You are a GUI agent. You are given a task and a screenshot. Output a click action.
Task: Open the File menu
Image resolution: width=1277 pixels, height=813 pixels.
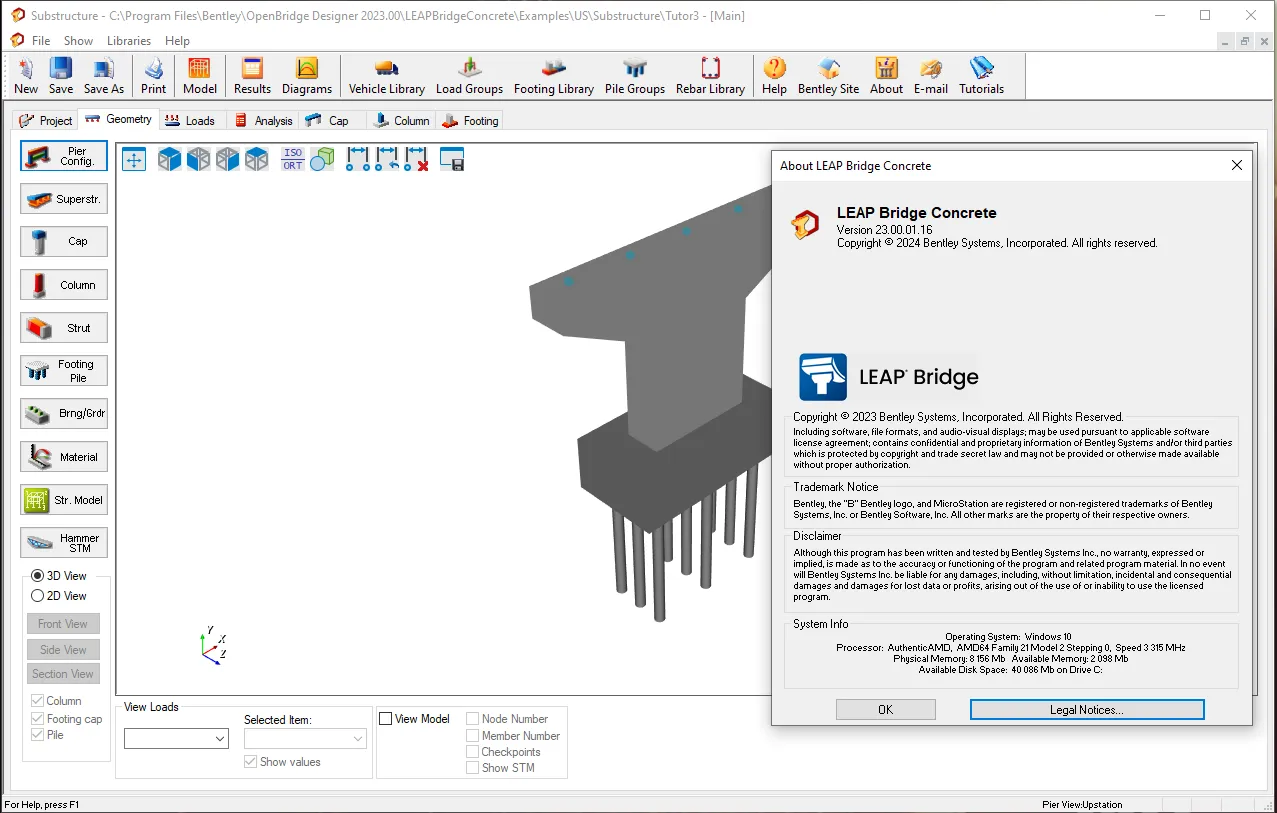[x=41, y=41]
